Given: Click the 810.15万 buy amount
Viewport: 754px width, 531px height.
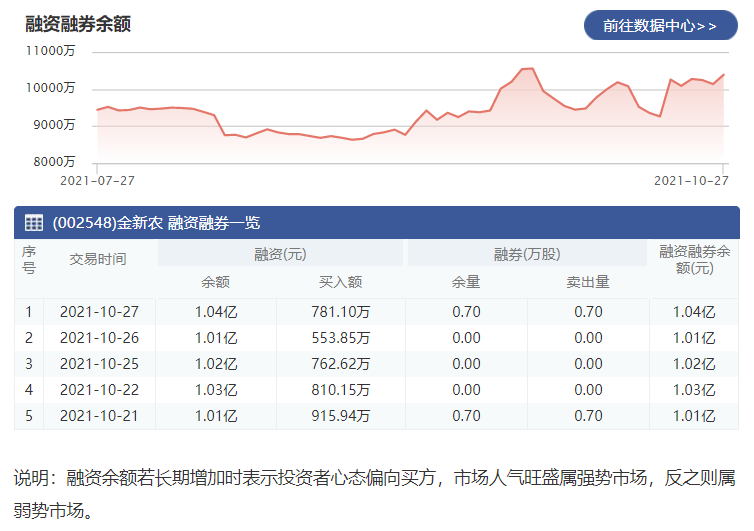Looking at the screenshot, I should click(340, 390).
